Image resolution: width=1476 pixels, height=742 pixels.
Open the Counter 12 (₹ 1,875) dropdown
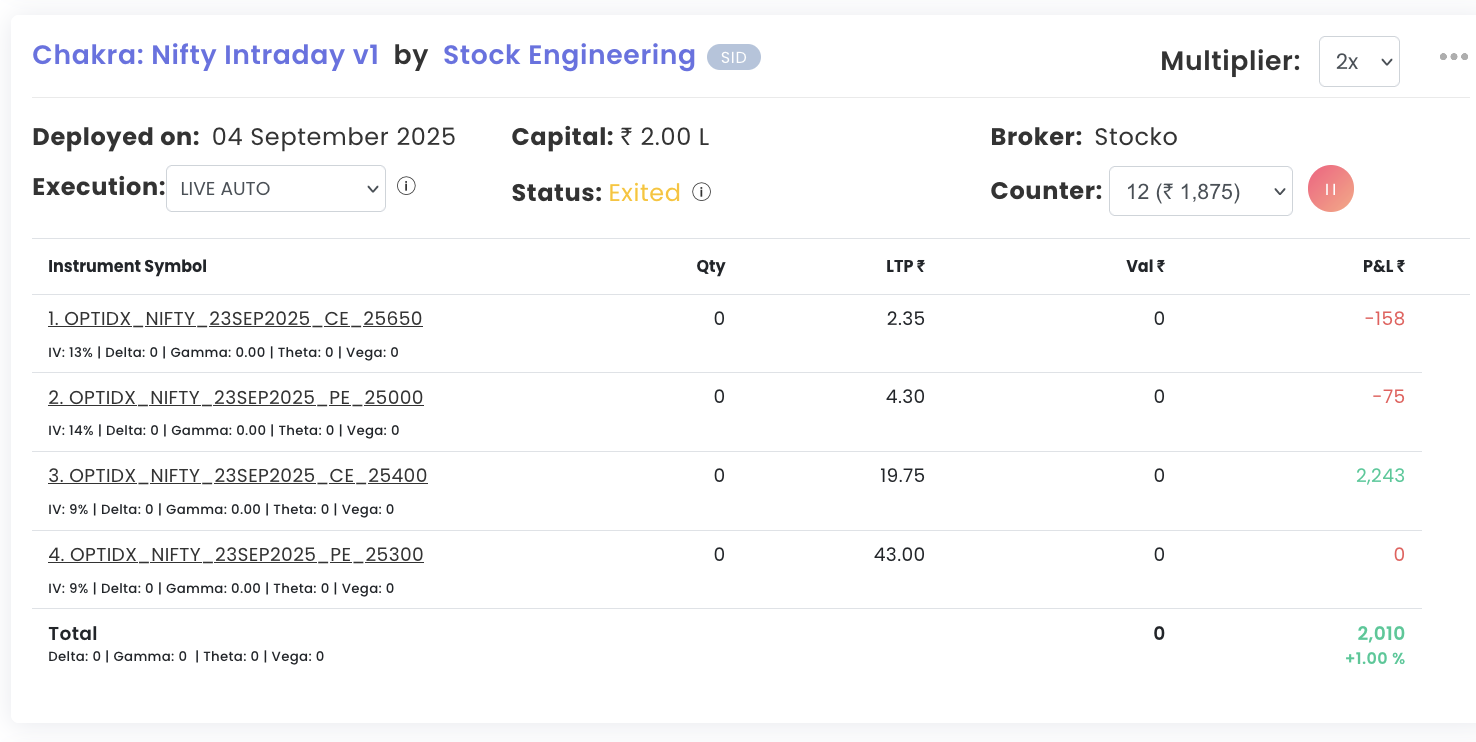point(1200,191)
